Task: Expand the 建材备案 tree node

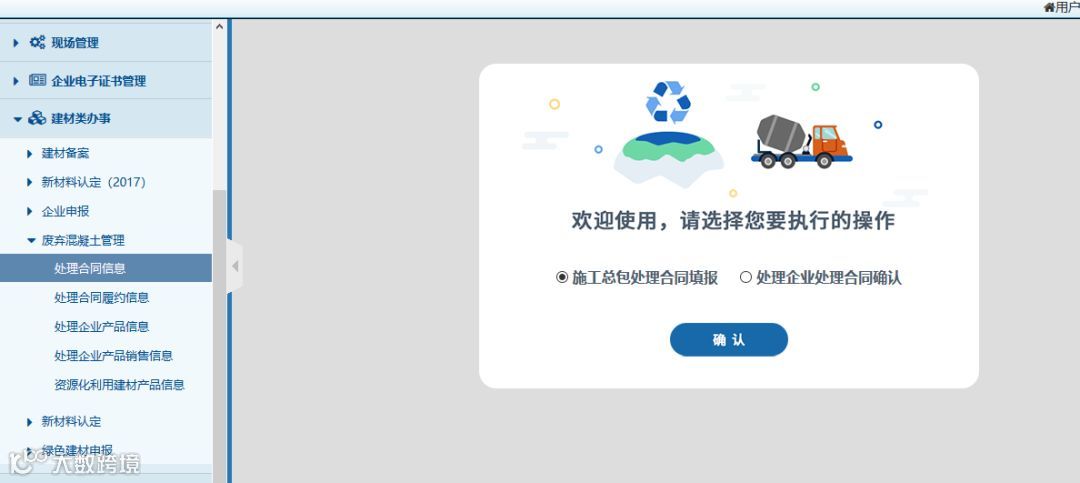Action: [30, 154]
